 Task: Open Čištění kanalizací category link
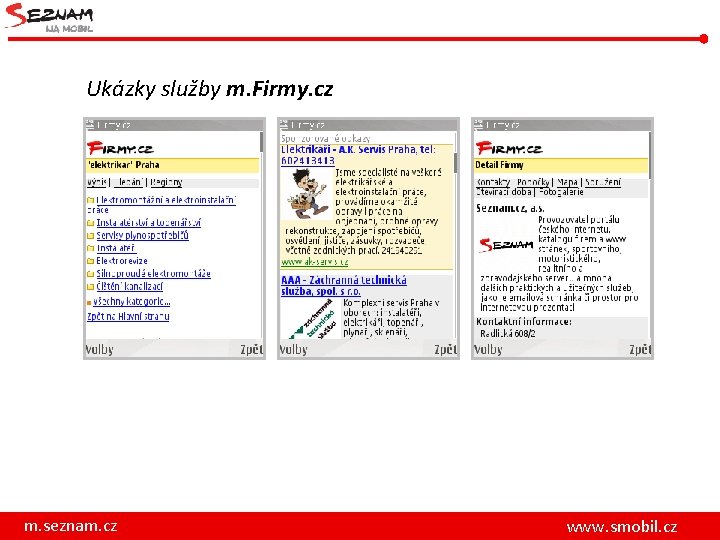(129, 287)
